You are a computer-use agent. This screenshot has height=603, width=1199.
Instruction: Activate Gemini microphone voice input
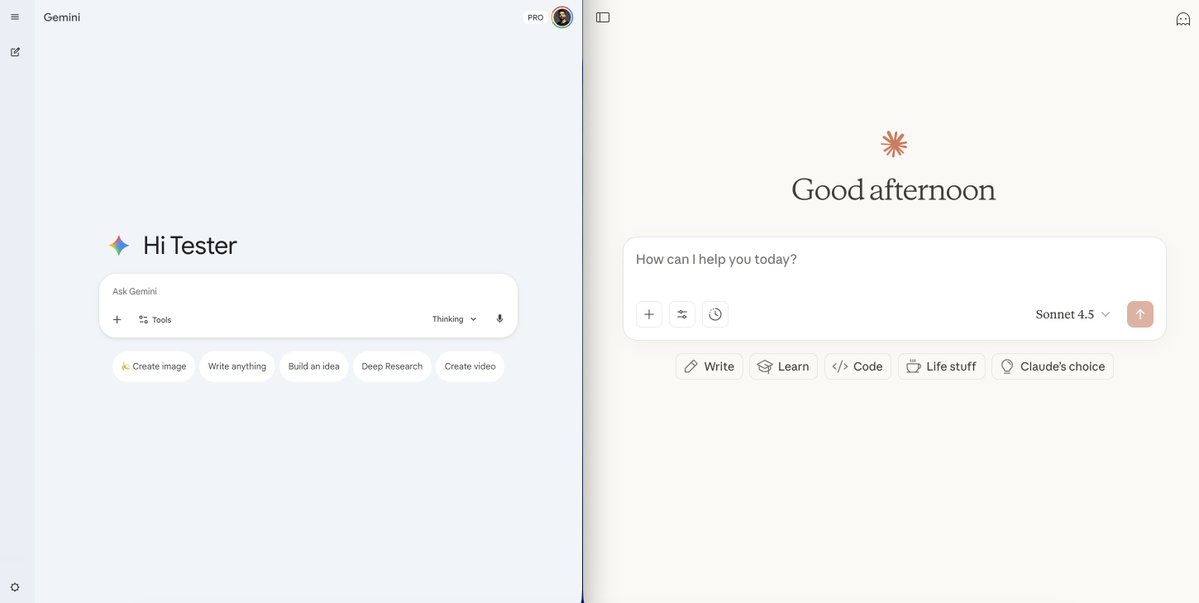click(x=499, y=319)
